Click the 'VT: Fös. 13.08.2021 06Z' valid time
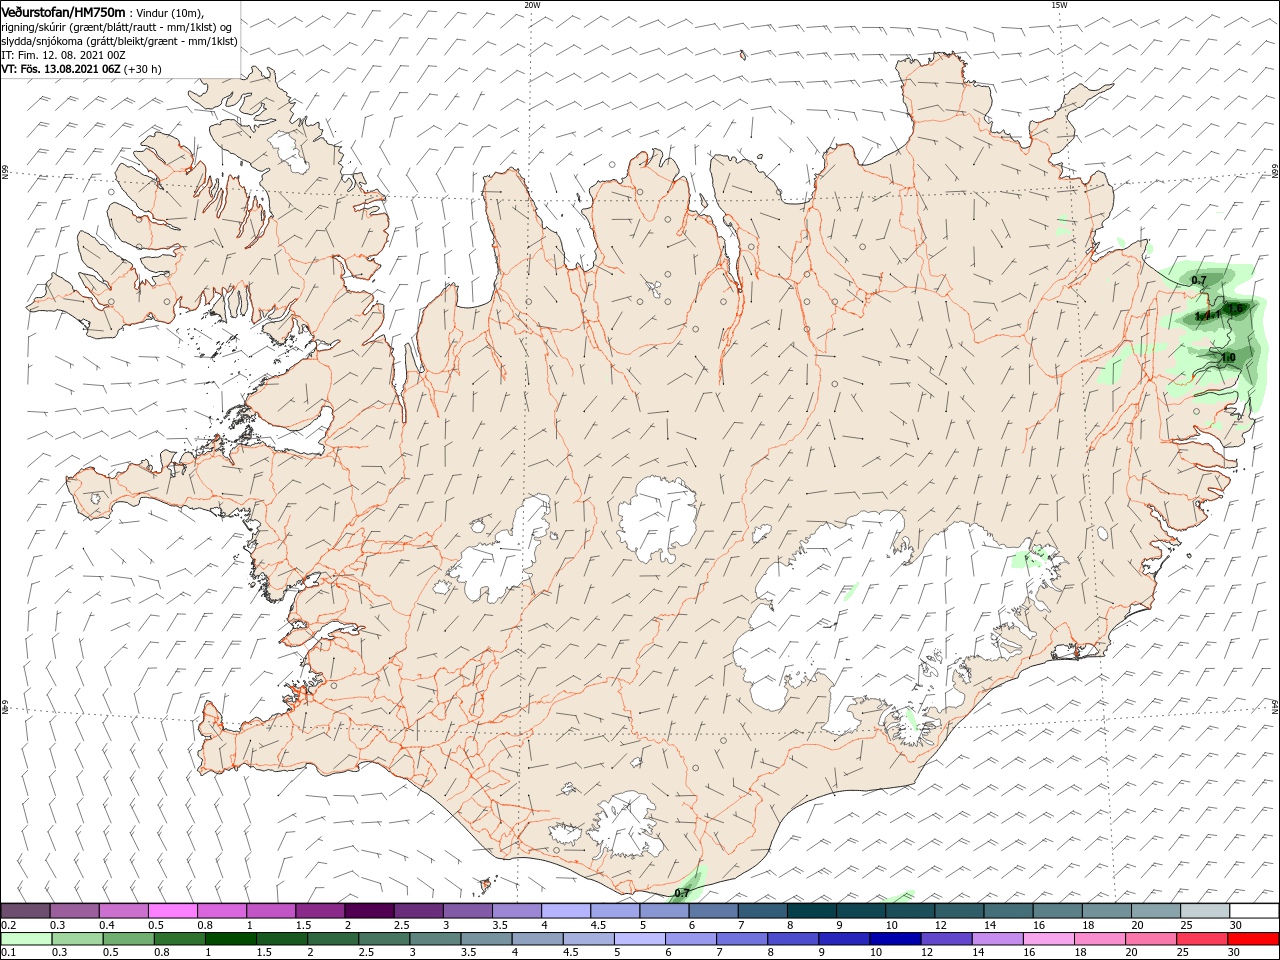Image resolution: width=1280 pixels, height=960 pixels. pyautogui.click(x=61, y=69)
